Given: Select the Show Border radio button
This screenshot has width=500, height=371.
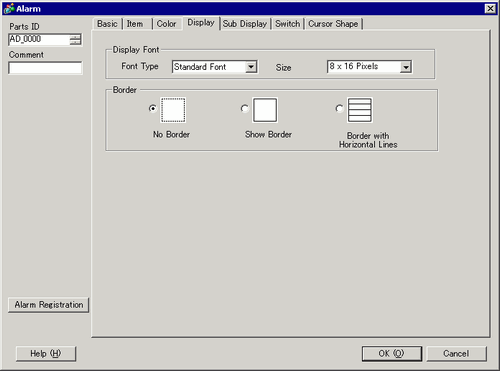Looking at the screenshot, I should pos(244,108).
